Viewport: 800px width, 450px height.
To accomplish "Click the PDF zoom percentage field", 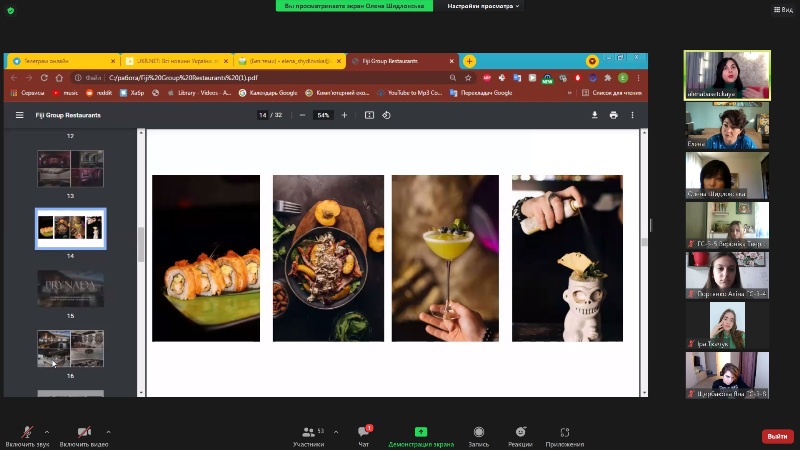I will 323,115.
